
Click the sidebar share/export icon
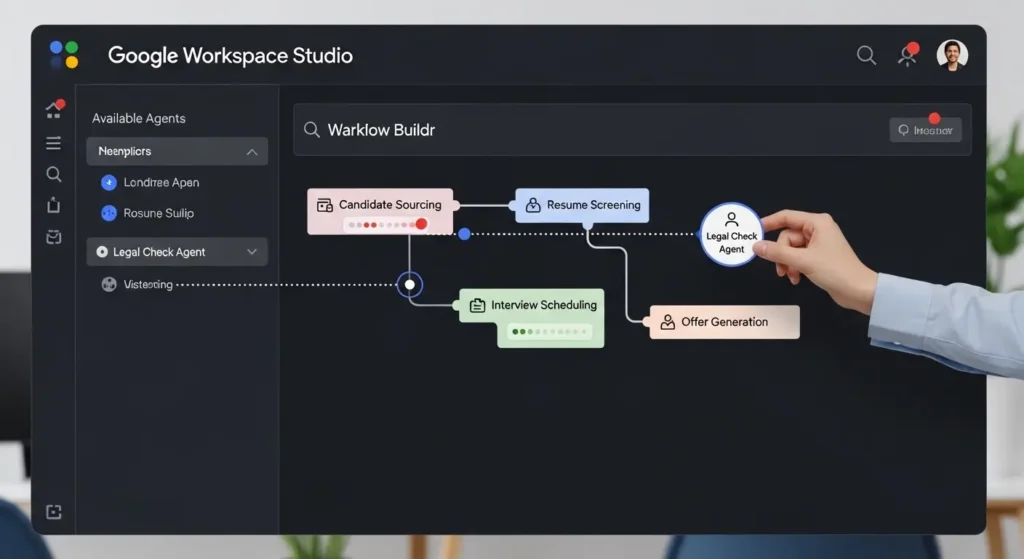pos(54,205)
